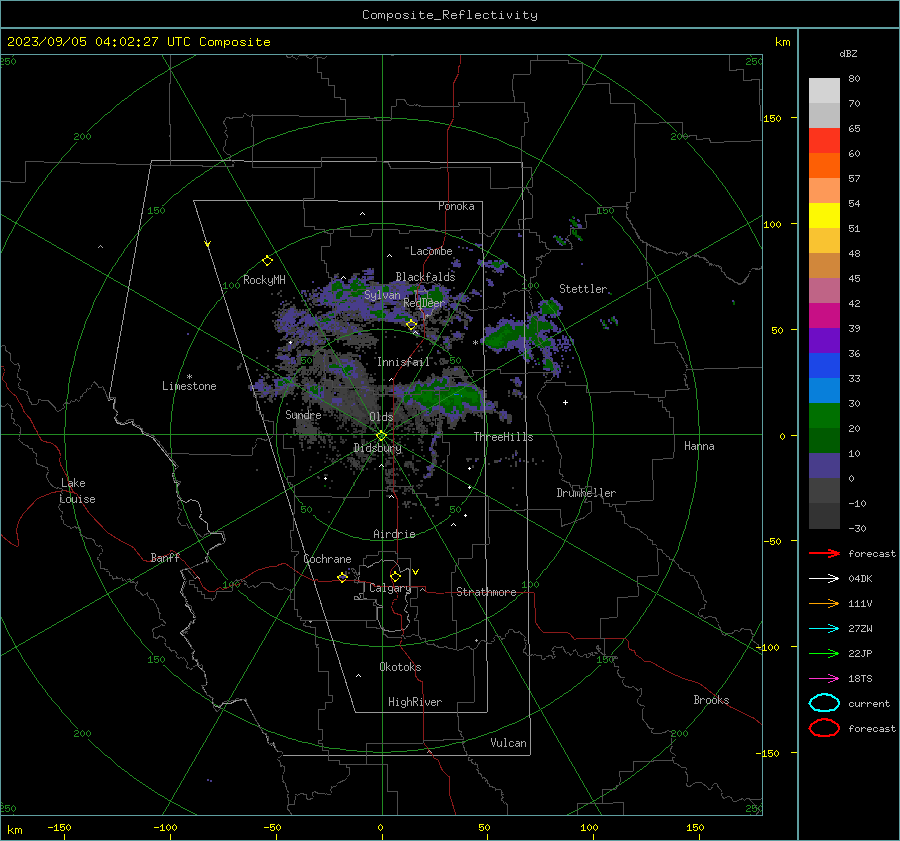Click the yellow diamond marker above Calgary

click(x=395, y=576)
